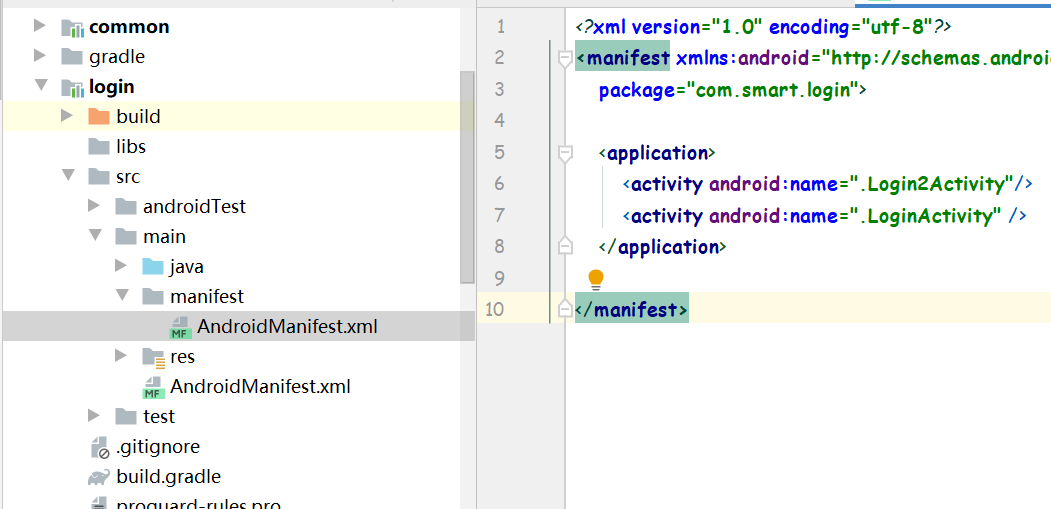
Task: Select the libs folder label
Action: tap(131, 146)
